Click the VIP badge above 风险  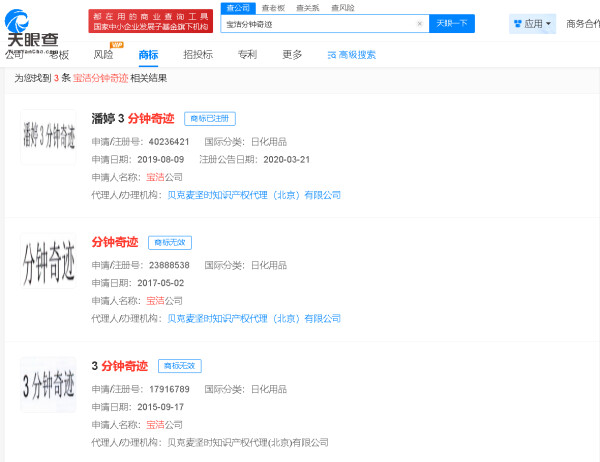(x=116, y=45)
